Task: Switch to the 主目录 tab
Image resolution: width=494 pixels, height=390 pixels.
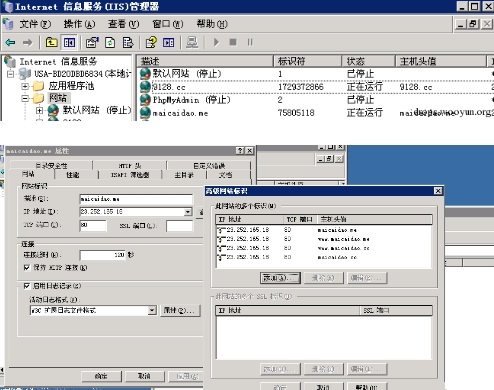Action: [x=184, y=175]
